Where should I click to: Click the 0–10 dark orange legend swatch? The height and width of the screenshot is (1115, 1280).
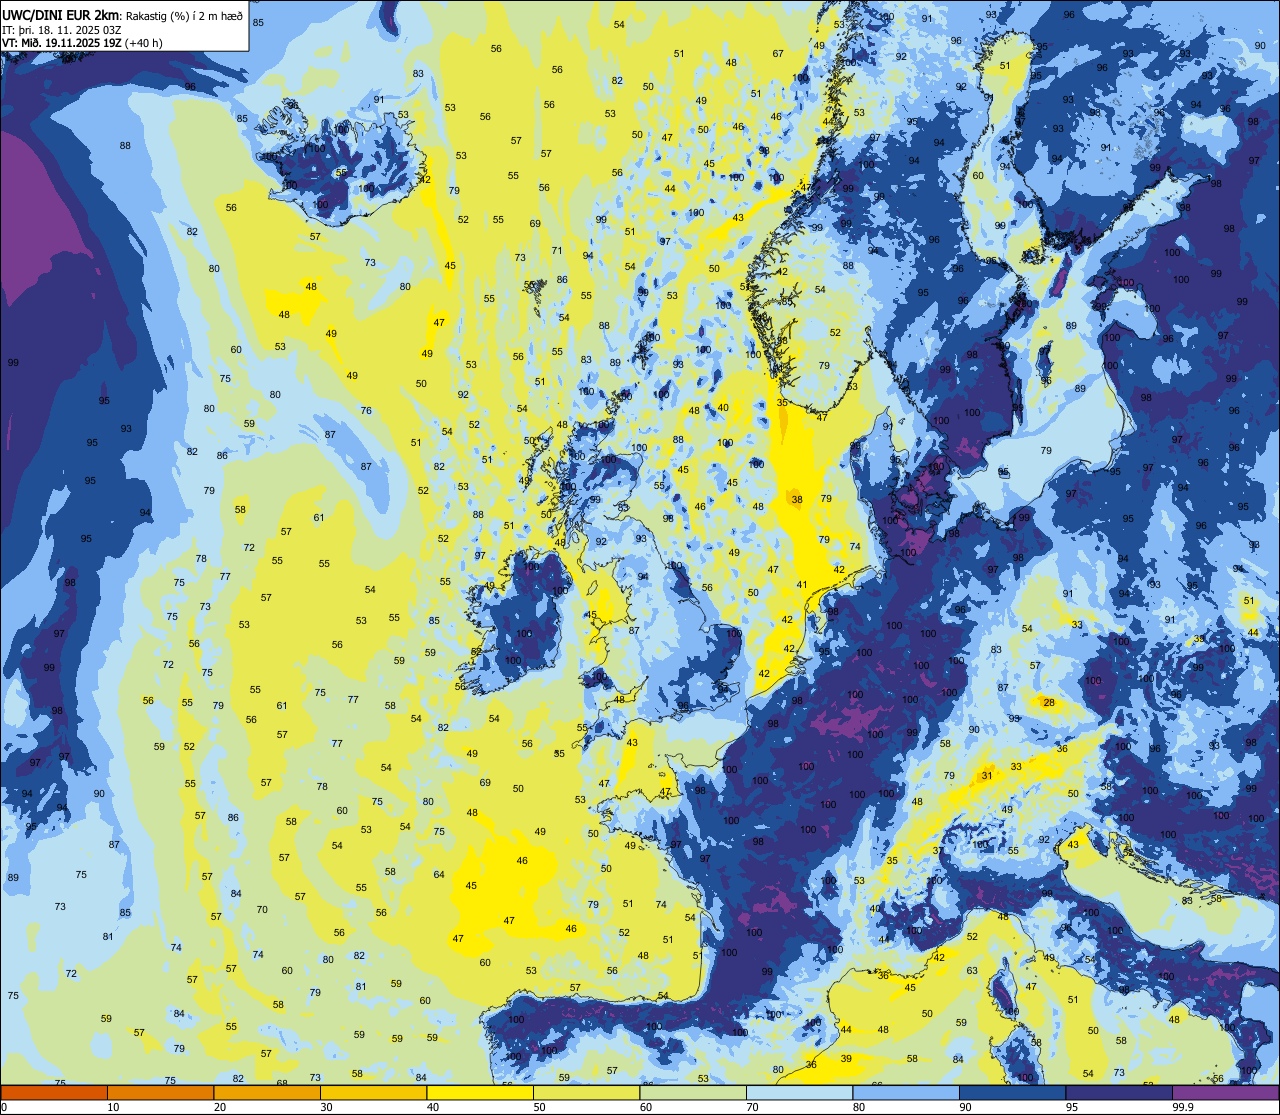pyautogui.click(x=54, y=1093)
